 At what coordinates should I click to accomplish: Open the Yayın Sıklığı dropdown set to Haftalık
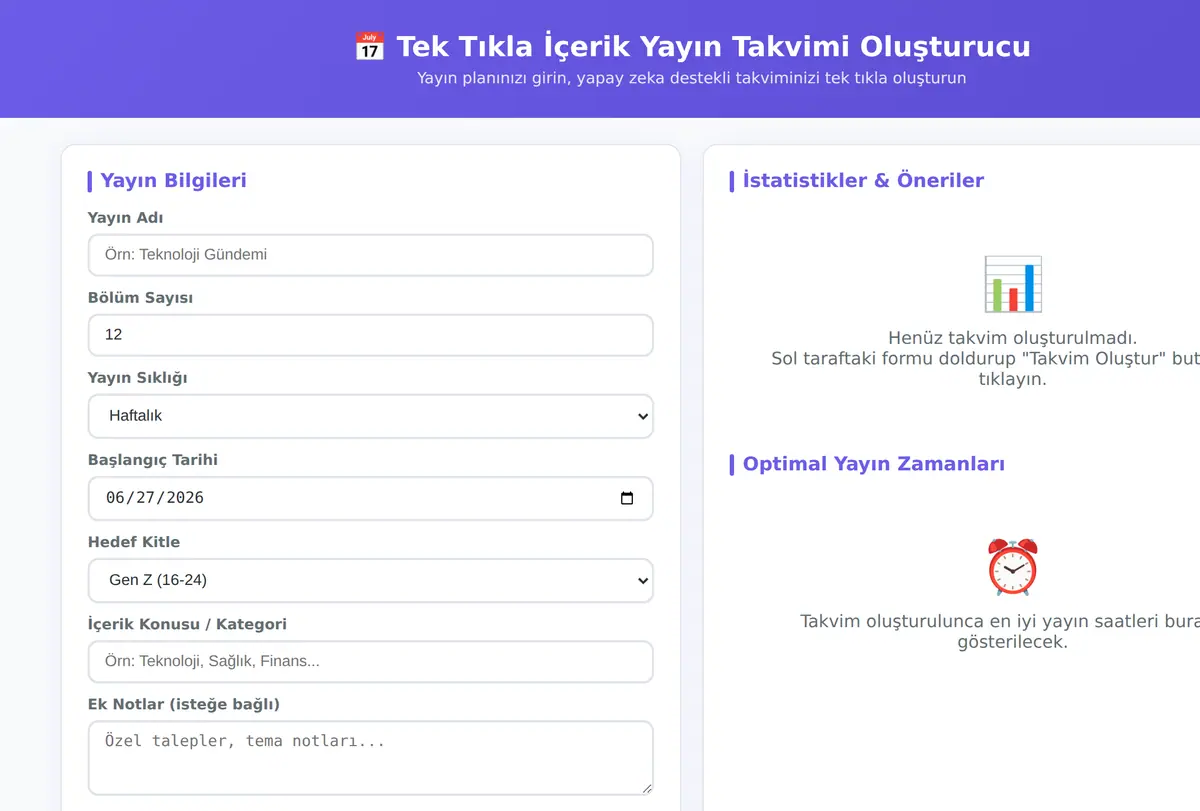[x=371, y=416]
